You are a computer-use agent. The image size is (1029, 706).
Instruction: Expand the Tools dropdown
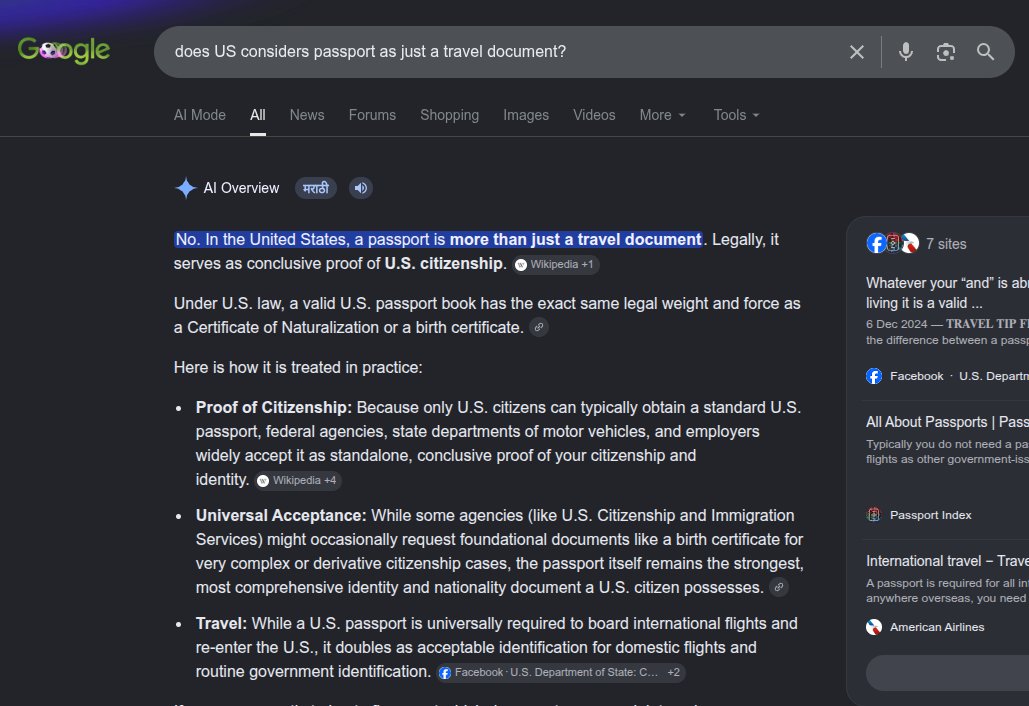click(x=736, y=115)
